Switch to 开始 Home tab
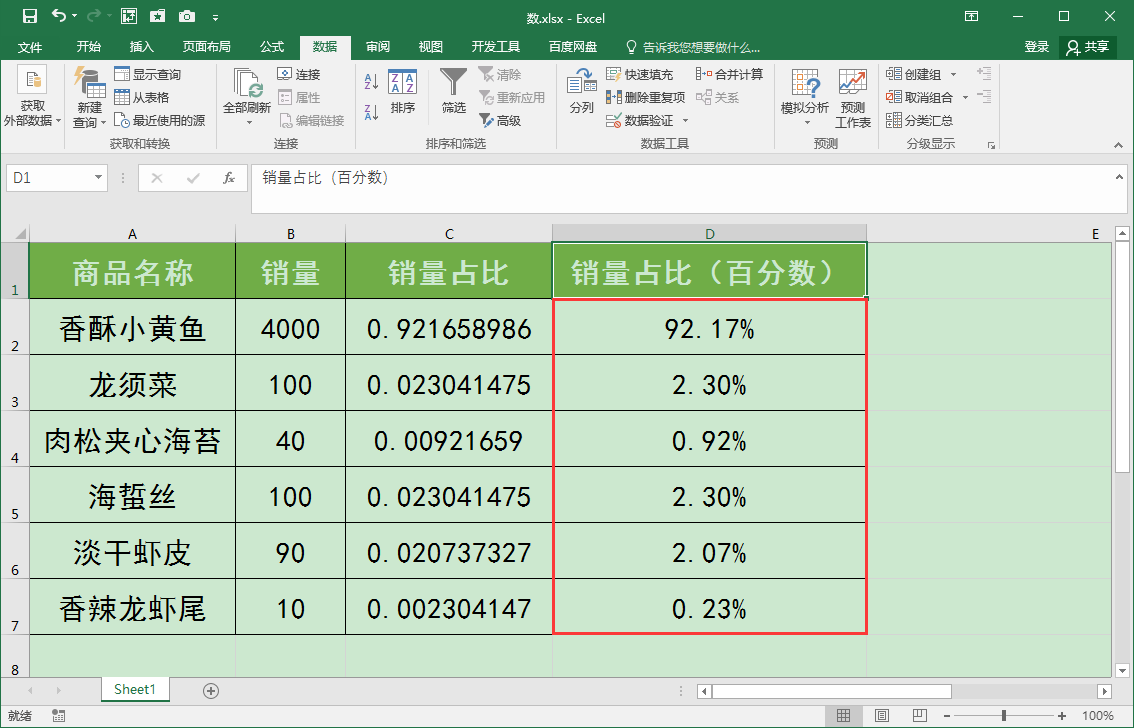This screenshot has width=1134, height=728. (88, 47)
